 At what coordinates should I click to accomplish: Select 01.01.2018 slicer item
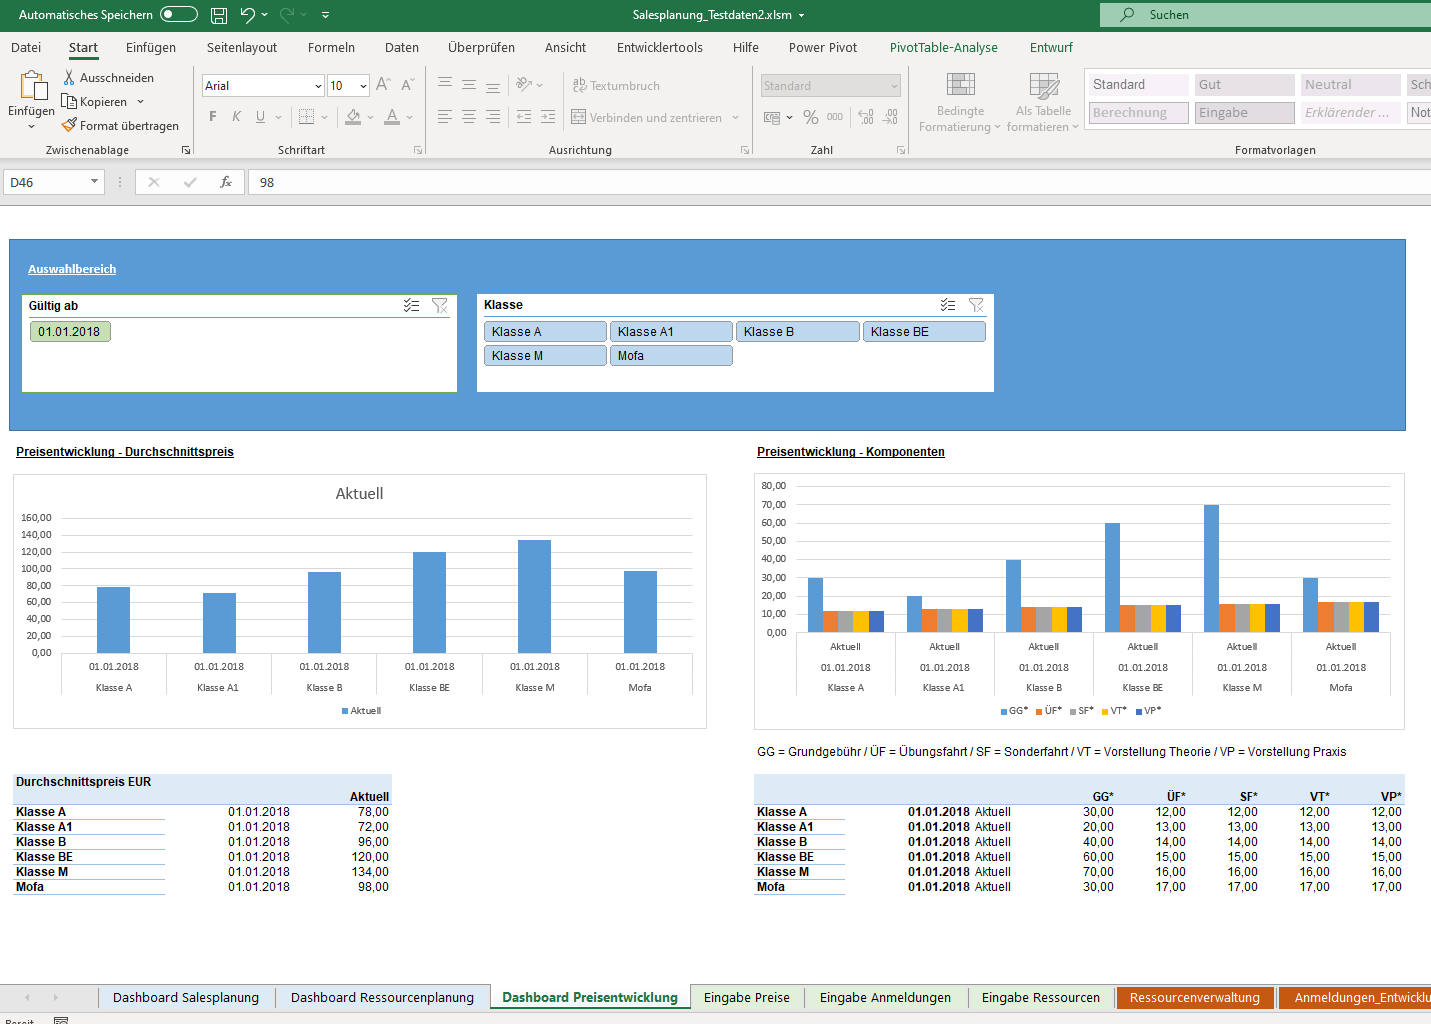point(70,332)
